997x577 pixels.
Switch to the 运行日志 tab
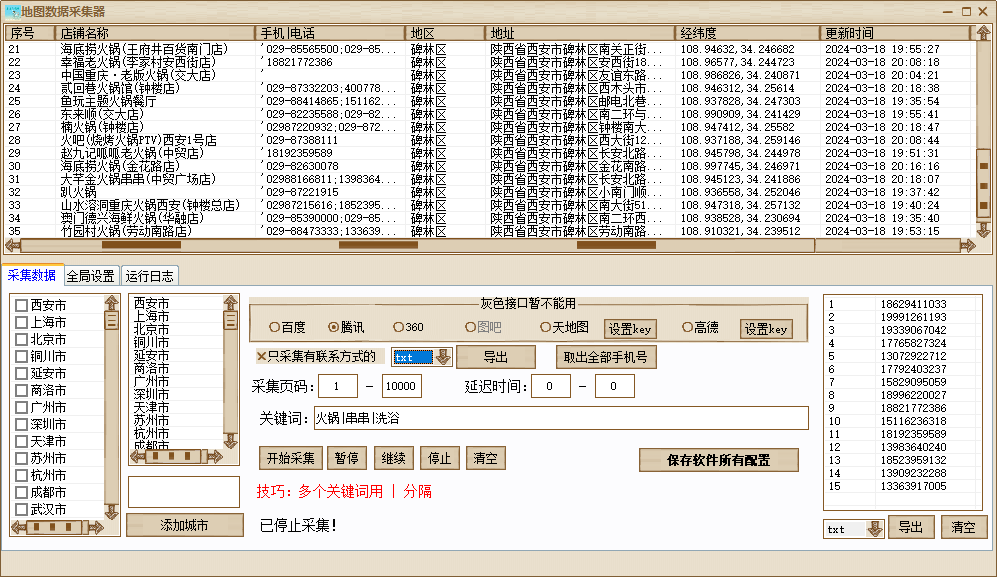tap(150, 275)
